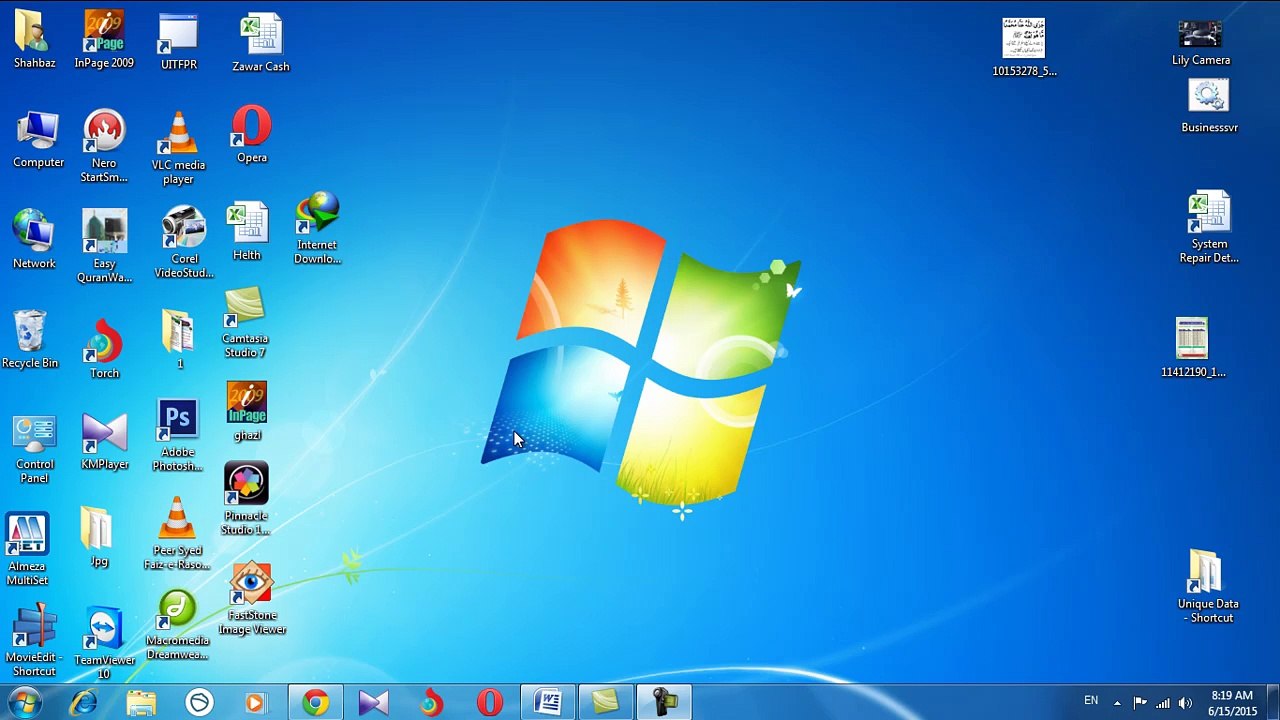Select the 11412190_1... image file
1280x720 pixels.
point(1193,348)
